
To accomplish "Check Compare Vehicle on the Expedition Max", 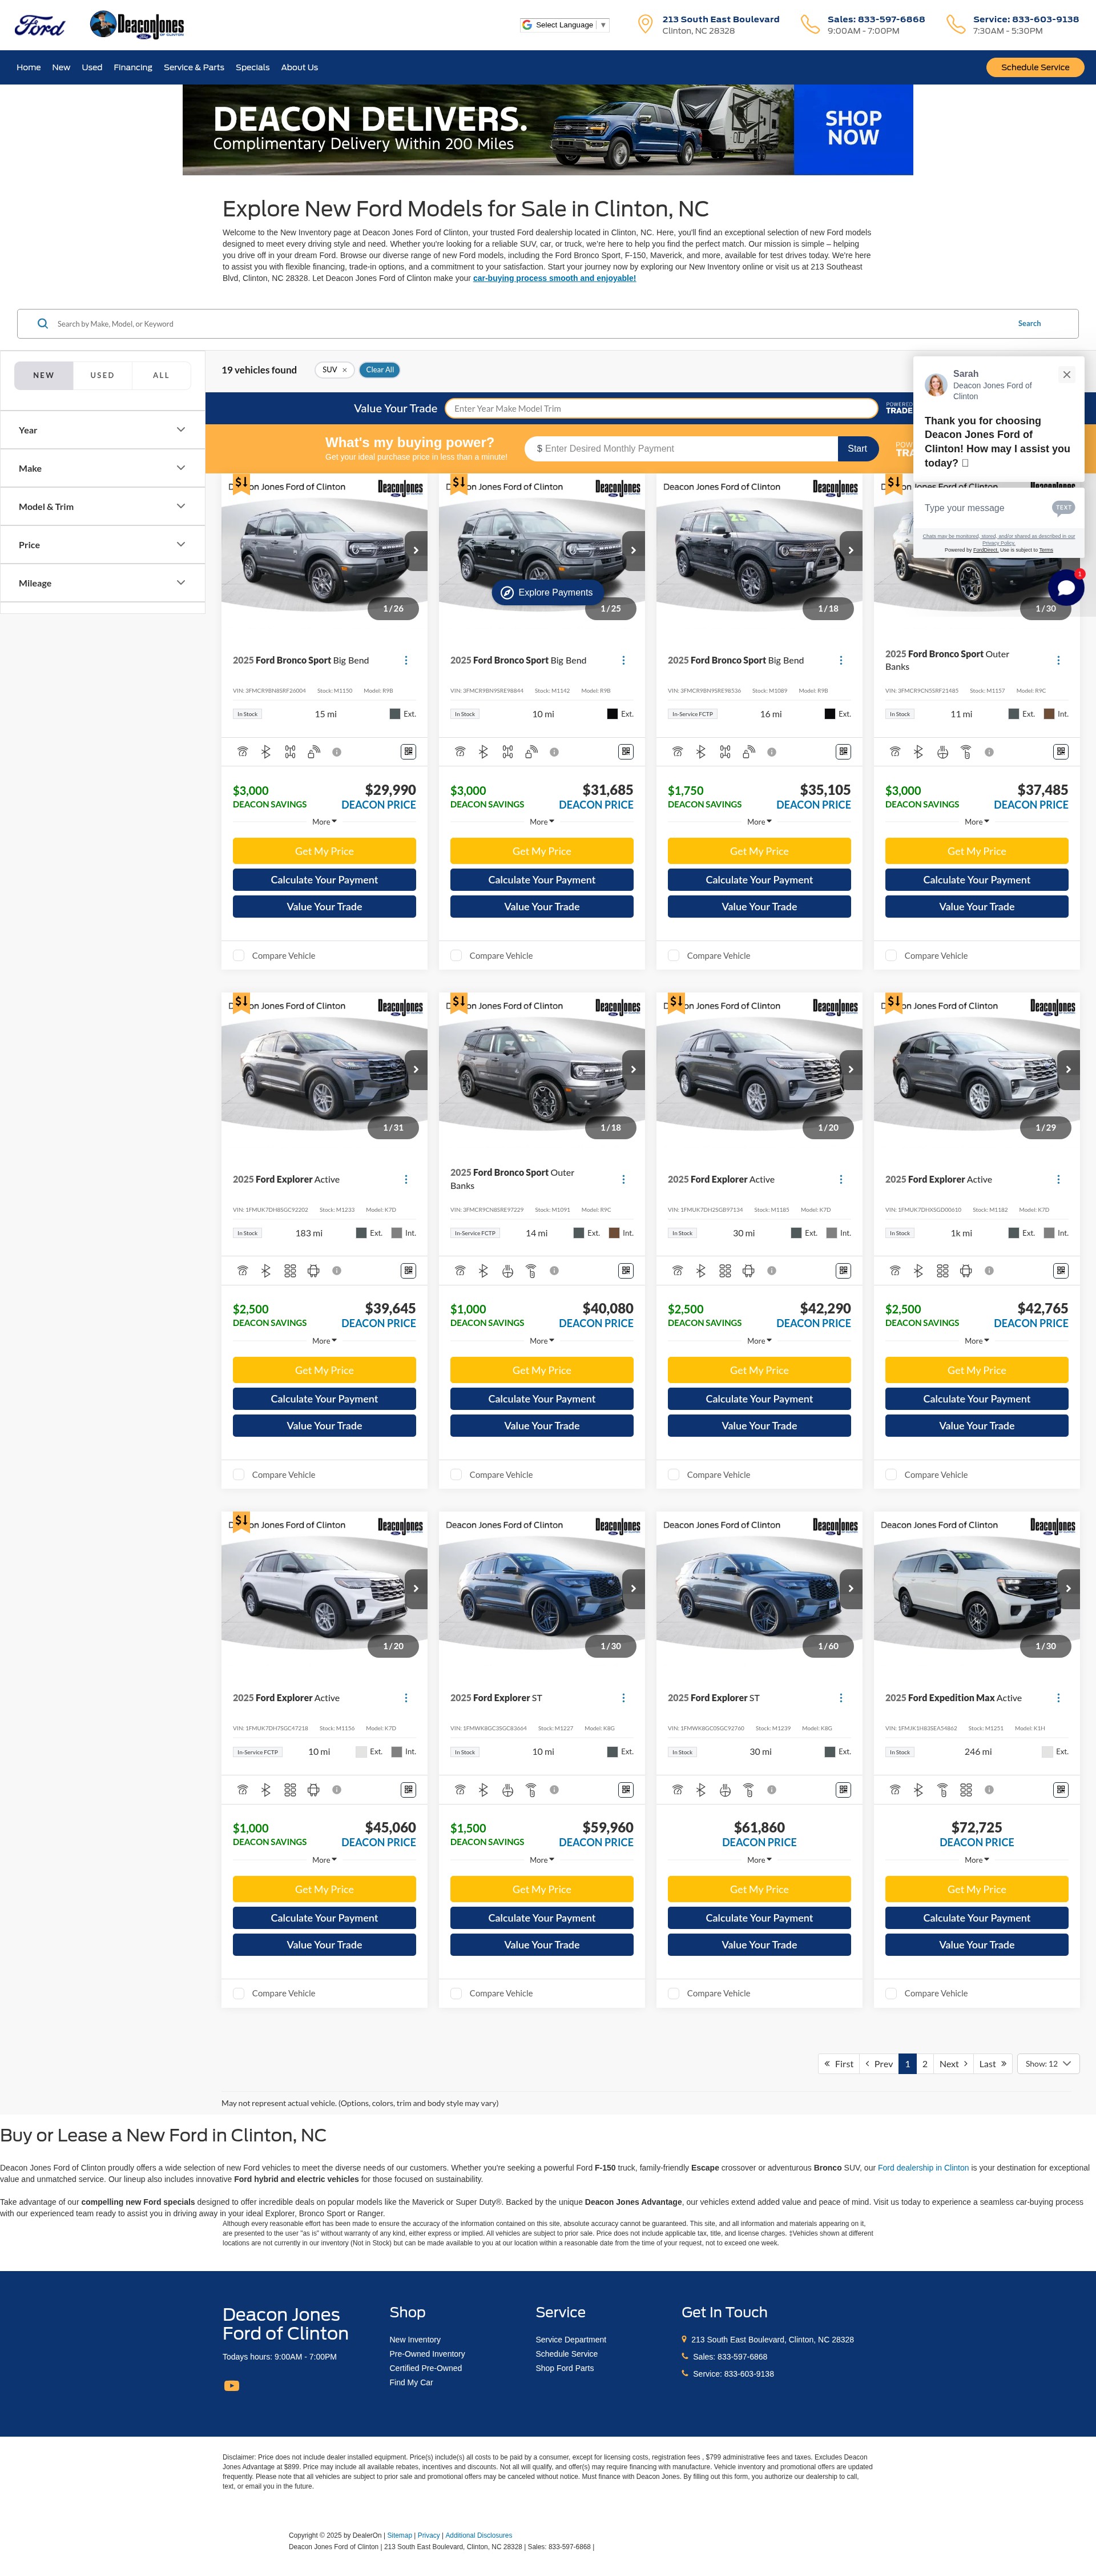I will 891,1994.
